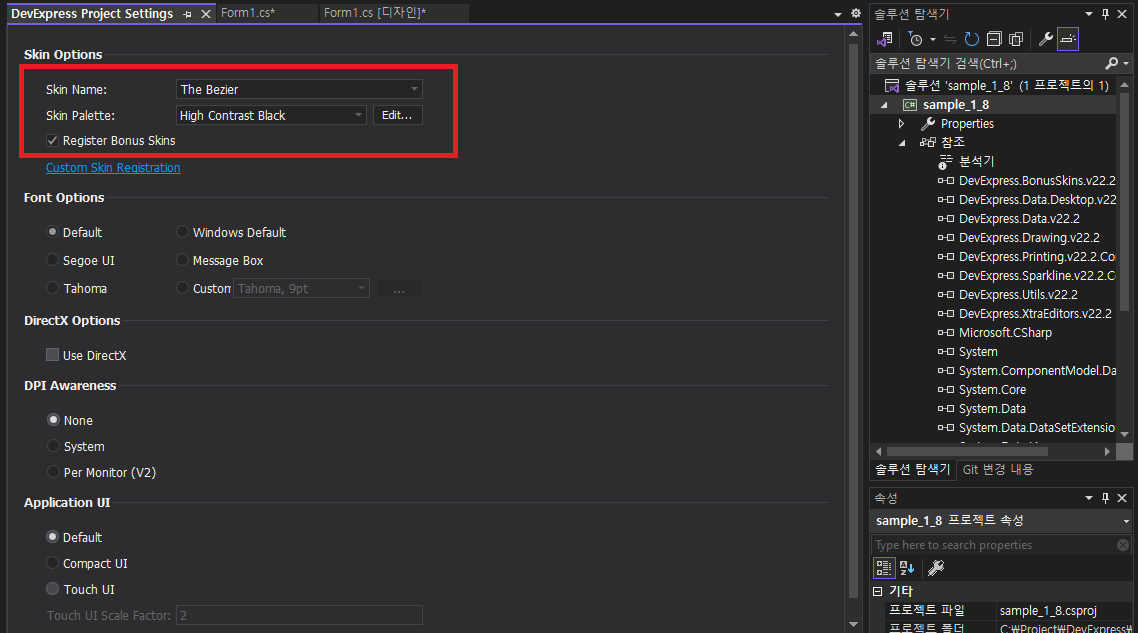The width and height of the screenshot is (1138, 633).
Task: Open property pages wrench icon
Action: click(x=936, y=568)
